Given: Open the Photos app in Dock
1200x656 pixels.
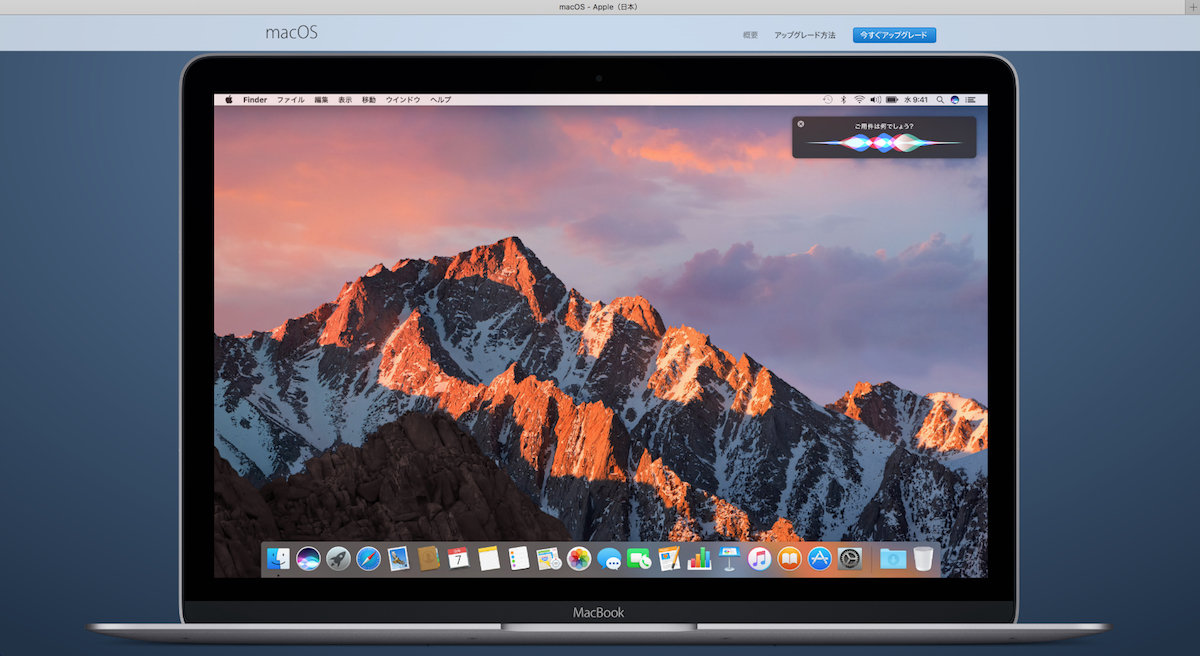Looking at the screenshot, I should pos(578,559).
